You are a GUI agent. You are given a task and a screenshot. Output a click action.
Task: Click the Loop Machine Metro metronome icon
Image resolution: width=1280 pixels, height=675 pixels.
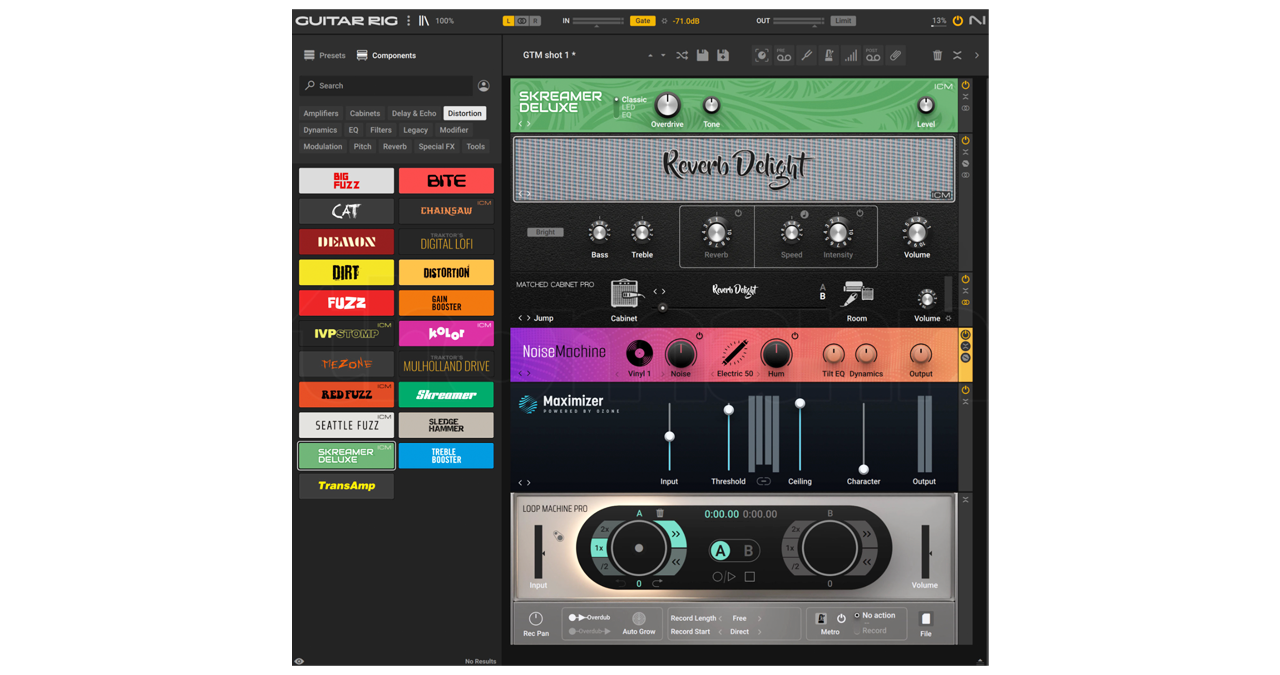821,619
